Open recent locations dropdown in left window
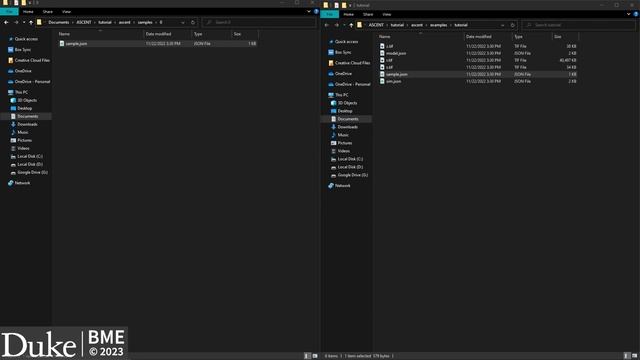 tap(24, 22)
